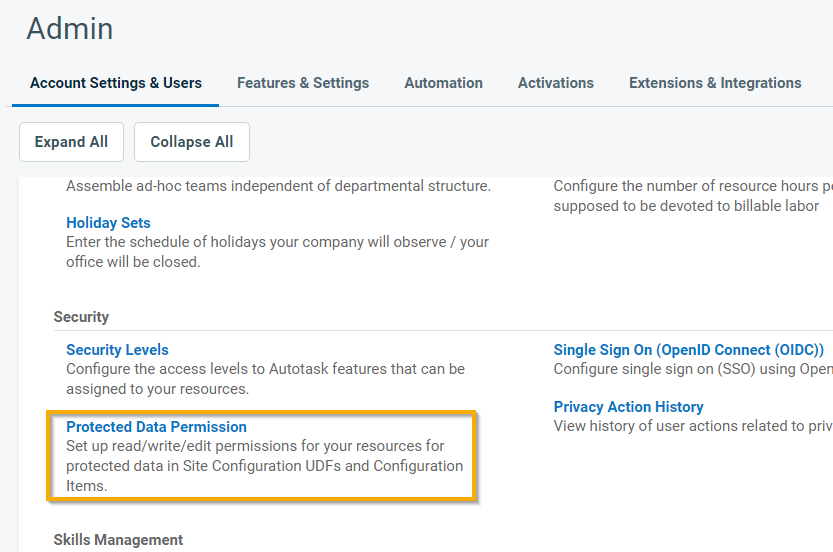
Task: Open the Features & Settings tab
Action: [302, 83]
